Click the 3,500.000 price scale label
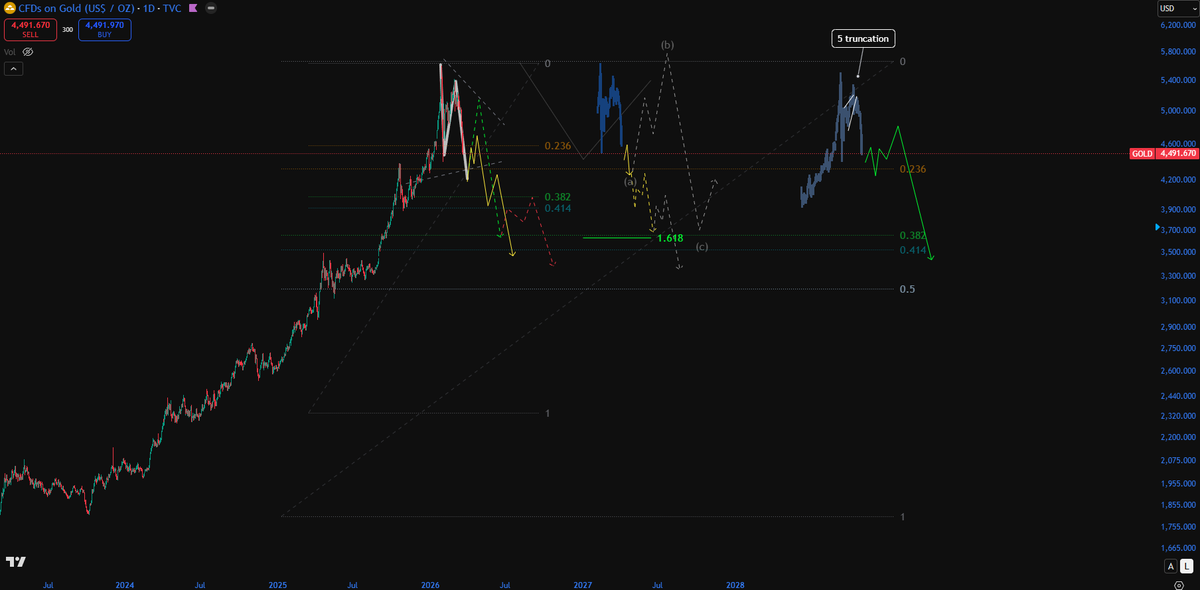Viewport: 1200px width, 590px height. coord(1178,254)
